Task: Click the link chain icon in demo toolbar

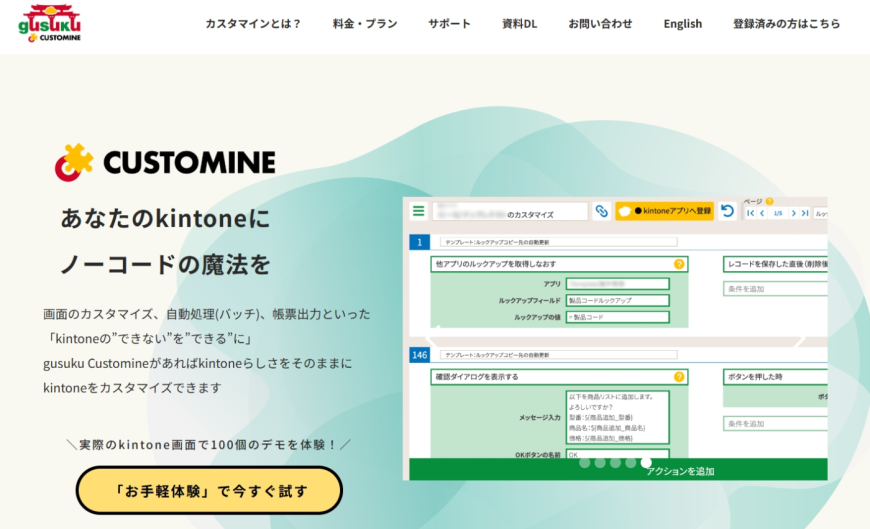Action: pyautogui.click(x=601, y=211)
